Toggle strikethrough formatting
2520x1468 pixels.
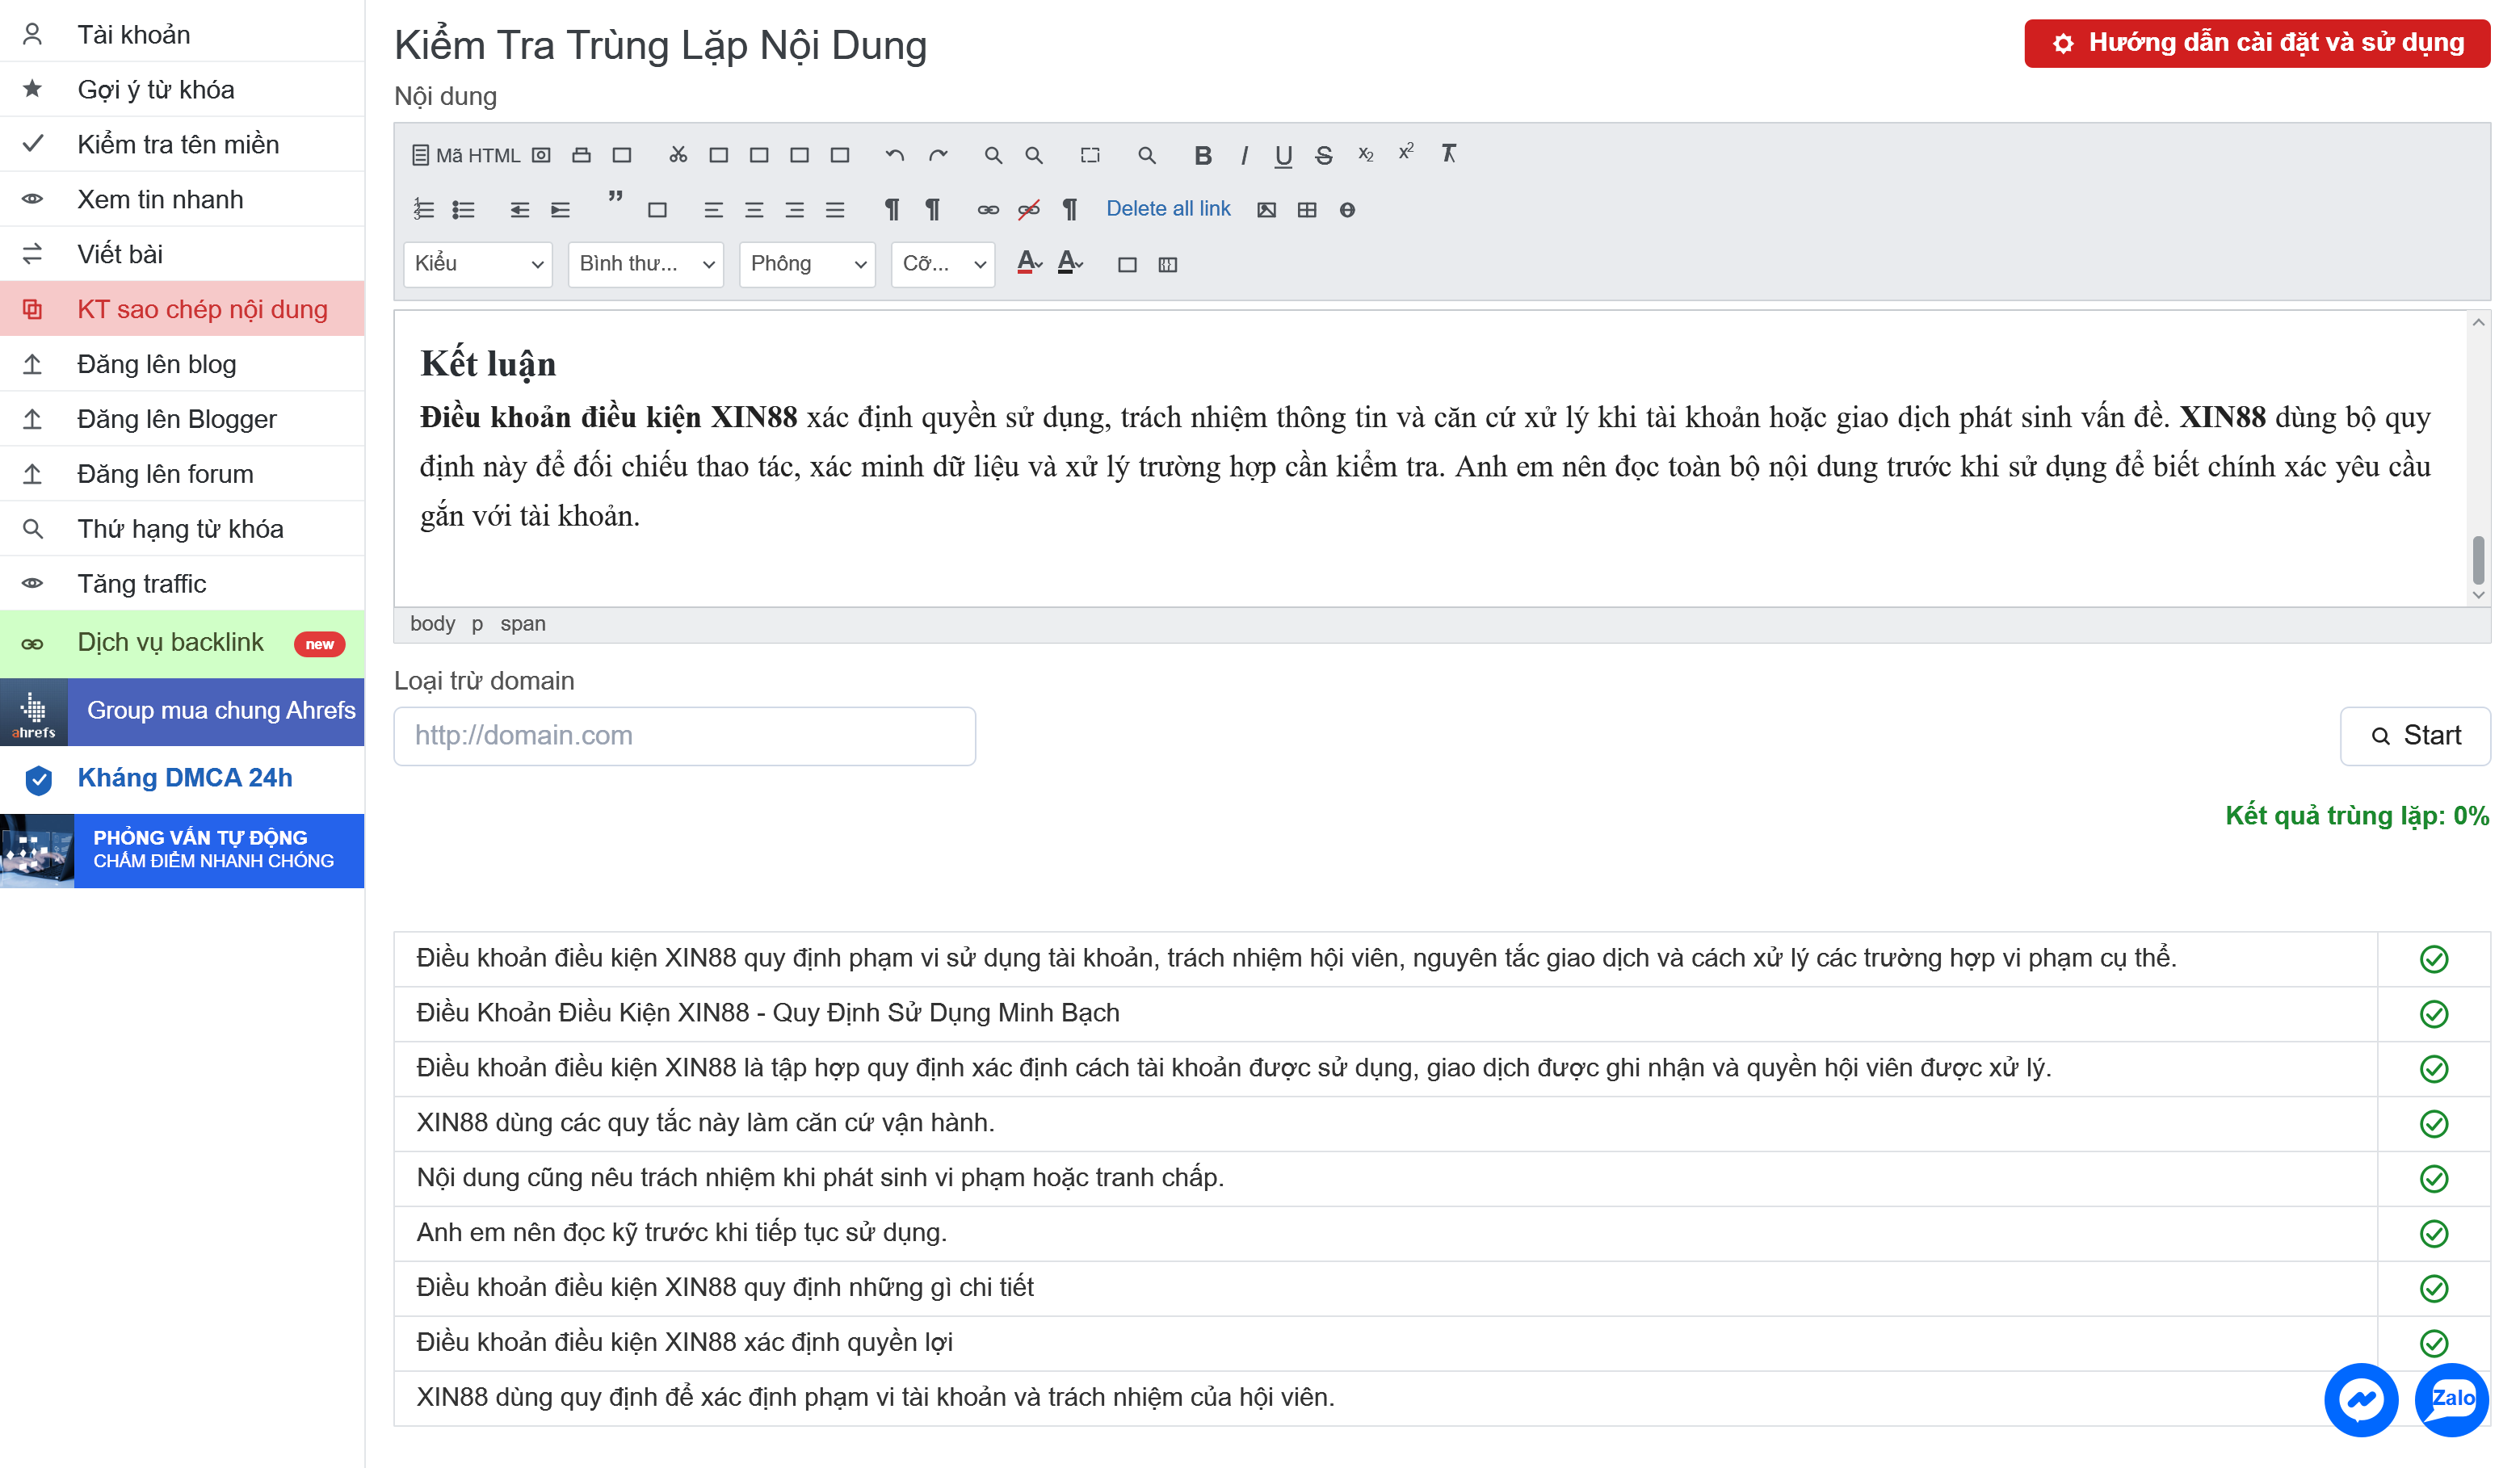pos(1324,155)
